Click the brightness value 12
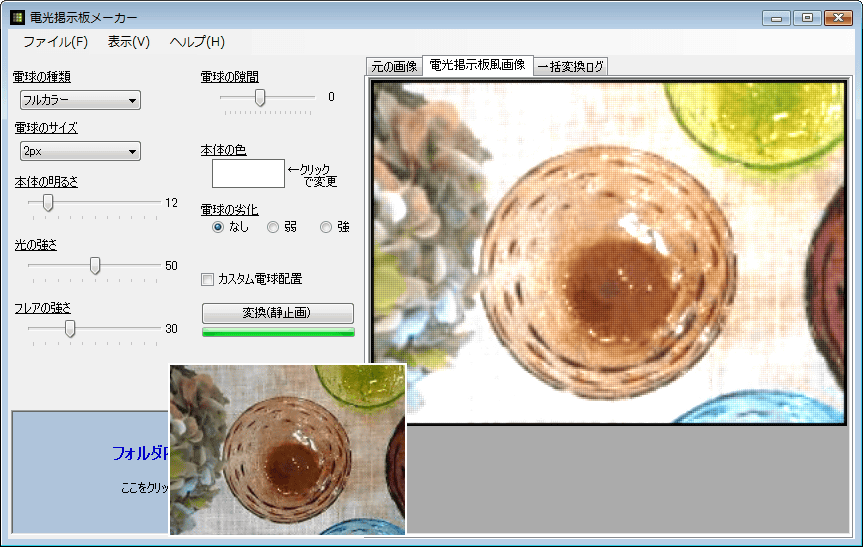The width and height of the screenshot is (863, 547). pos(171,203)
